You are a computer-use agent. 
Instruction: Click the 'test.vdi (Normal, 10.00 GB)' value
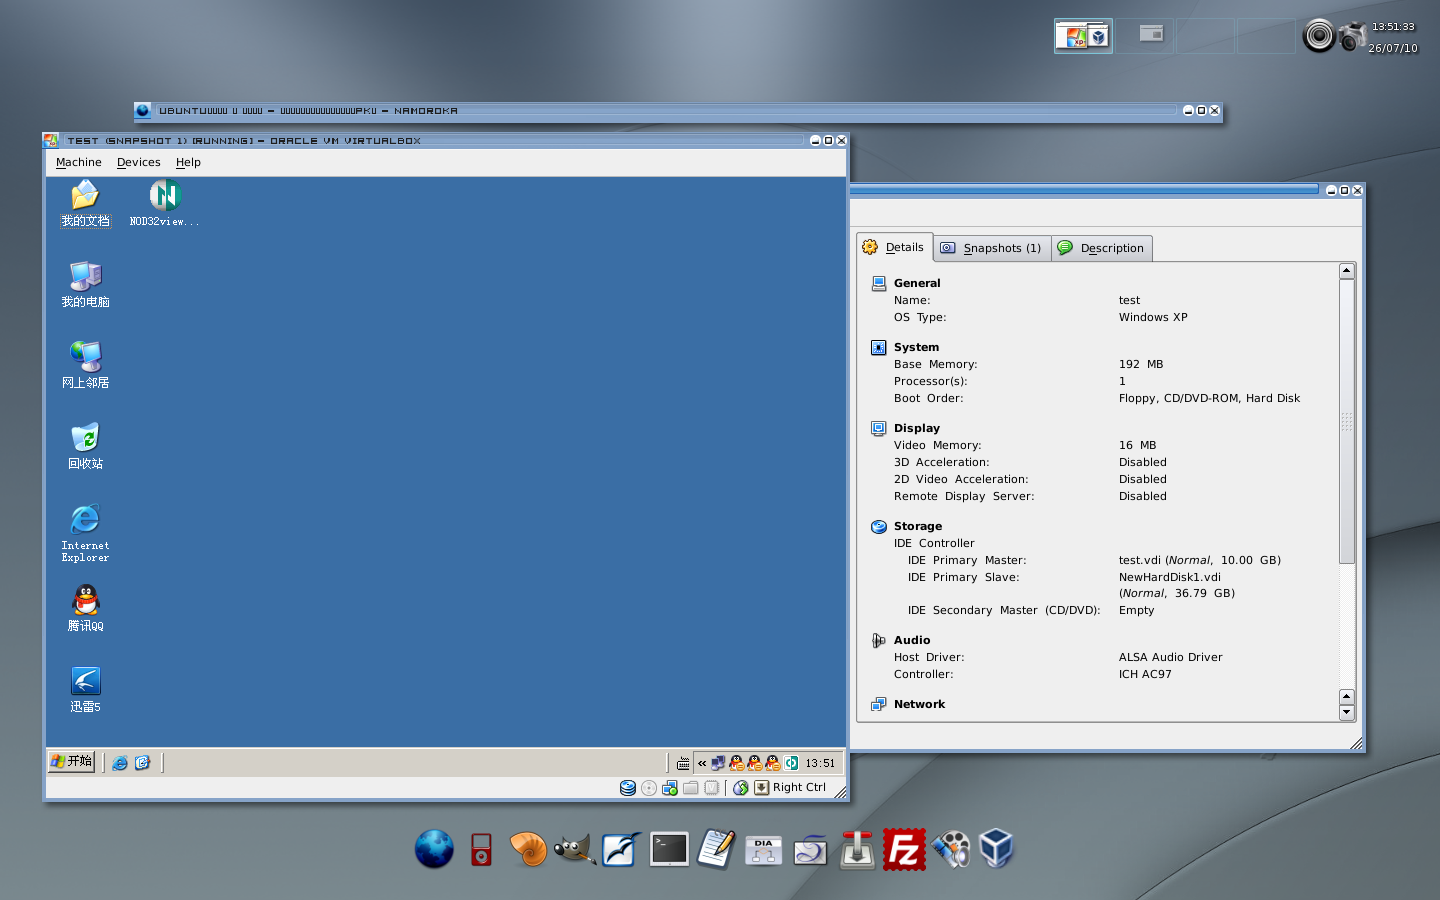click(x=1200, y=560)
